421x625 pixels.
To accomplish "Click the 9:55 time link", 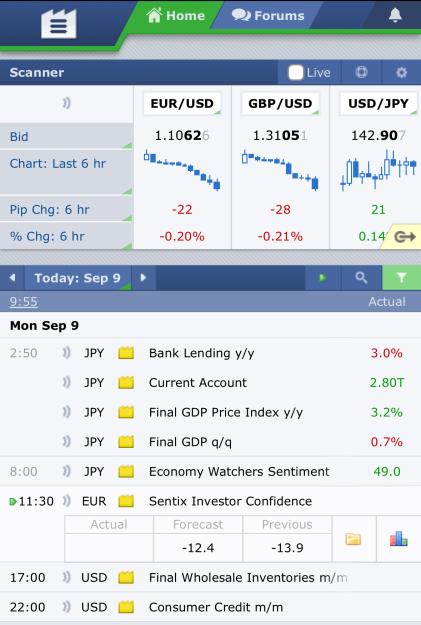I will point(24,302).
